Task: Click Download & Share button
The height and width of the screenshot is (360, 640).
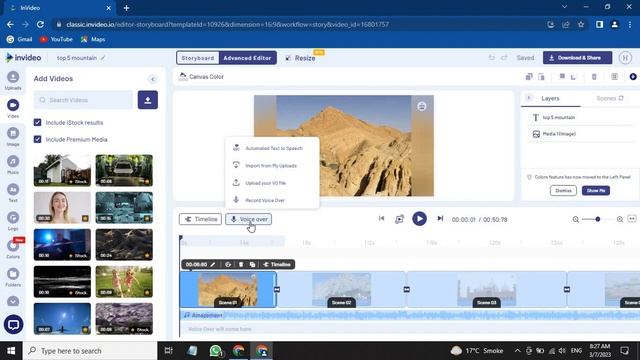Action: 577,58
